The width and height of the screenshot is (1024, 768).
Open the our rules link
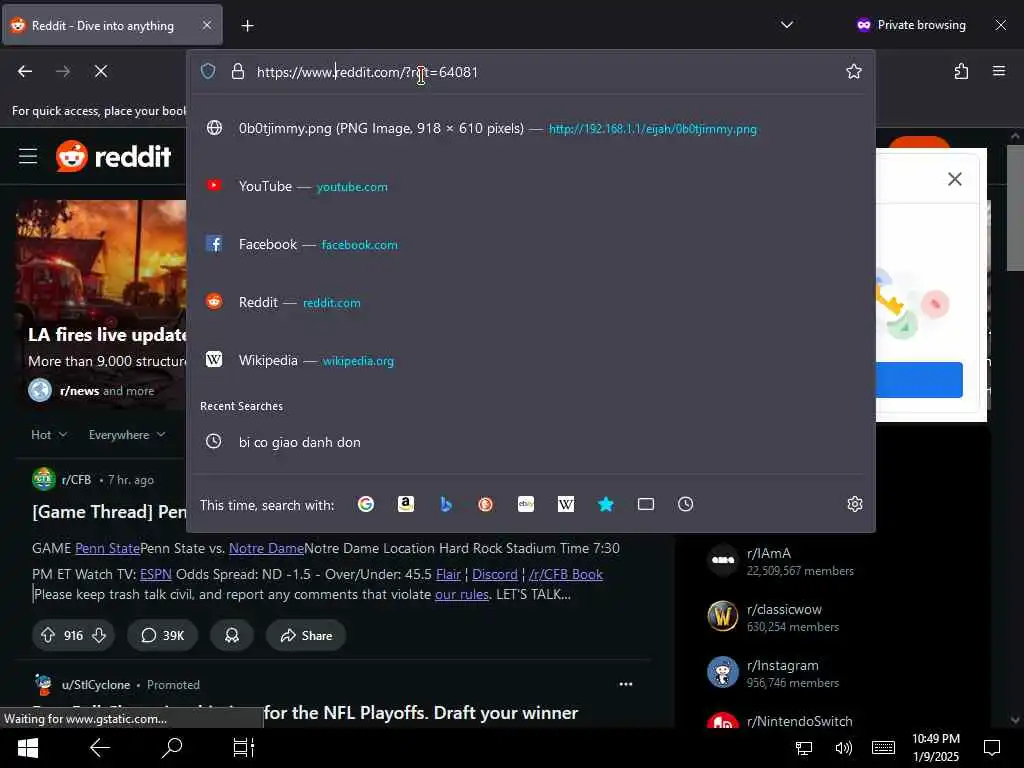(x=462, y=594)
